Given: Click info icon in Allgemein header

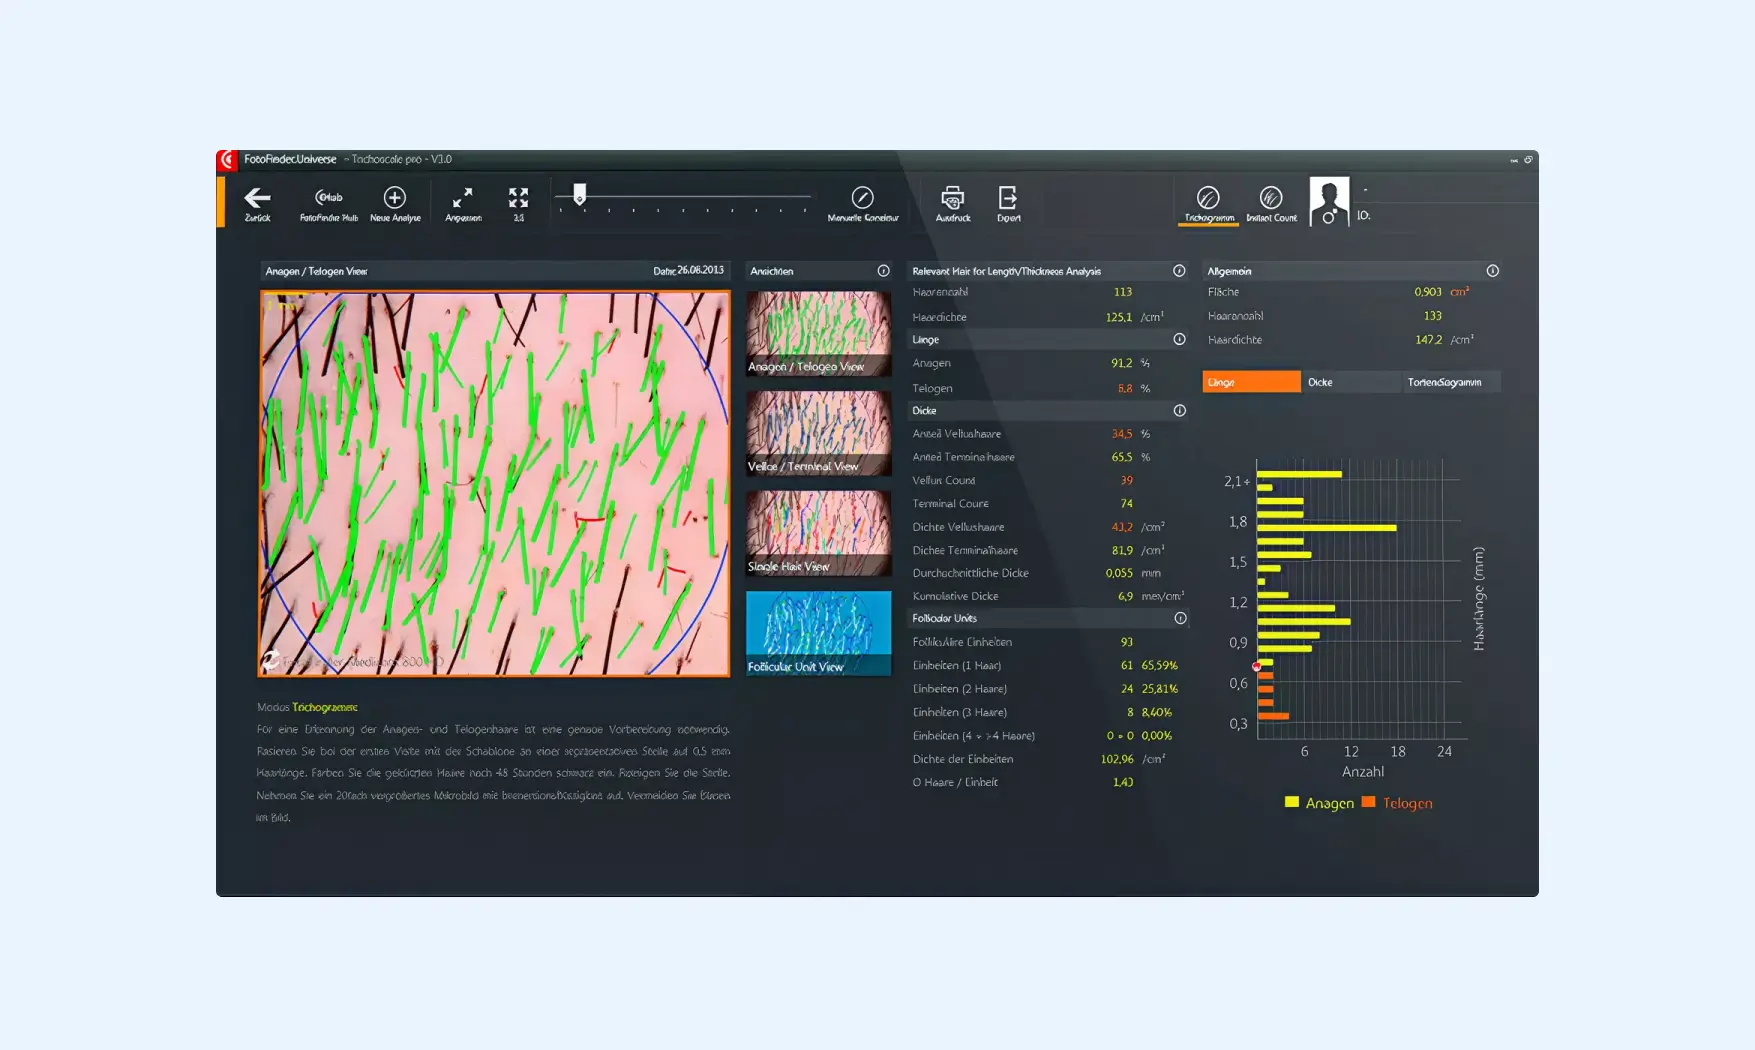Looking at the screenshot, I should (1492, 271).
